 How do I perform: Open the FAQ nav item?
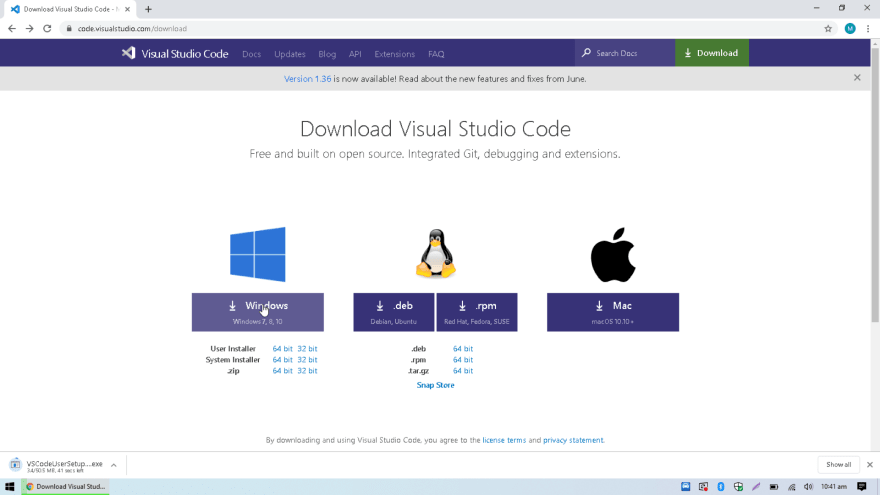click(x=436, y=54)
